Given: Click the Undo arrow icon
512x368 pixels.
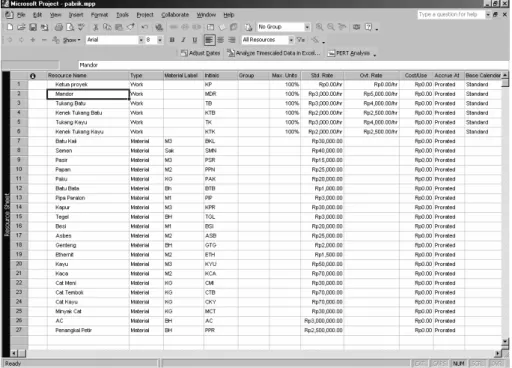Looking at the screenshot, I should click(x=145, y=27).
